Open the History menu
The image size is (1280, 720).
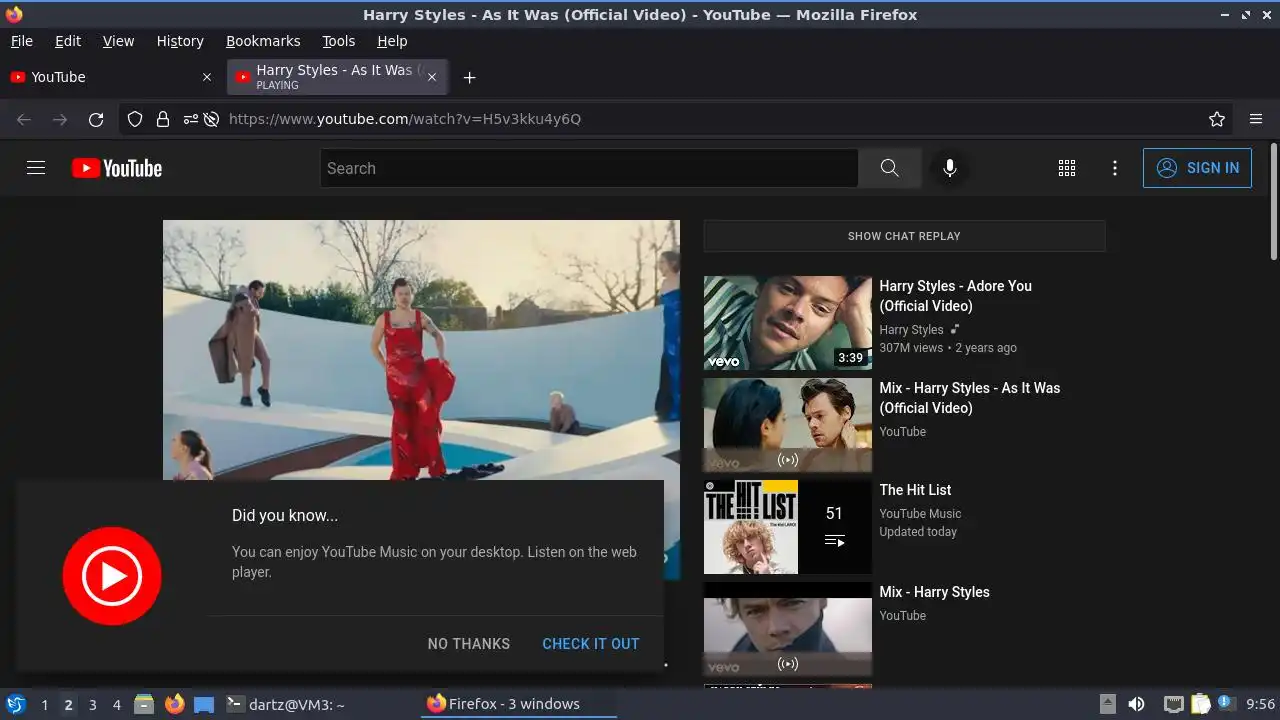tap(180, 41)
